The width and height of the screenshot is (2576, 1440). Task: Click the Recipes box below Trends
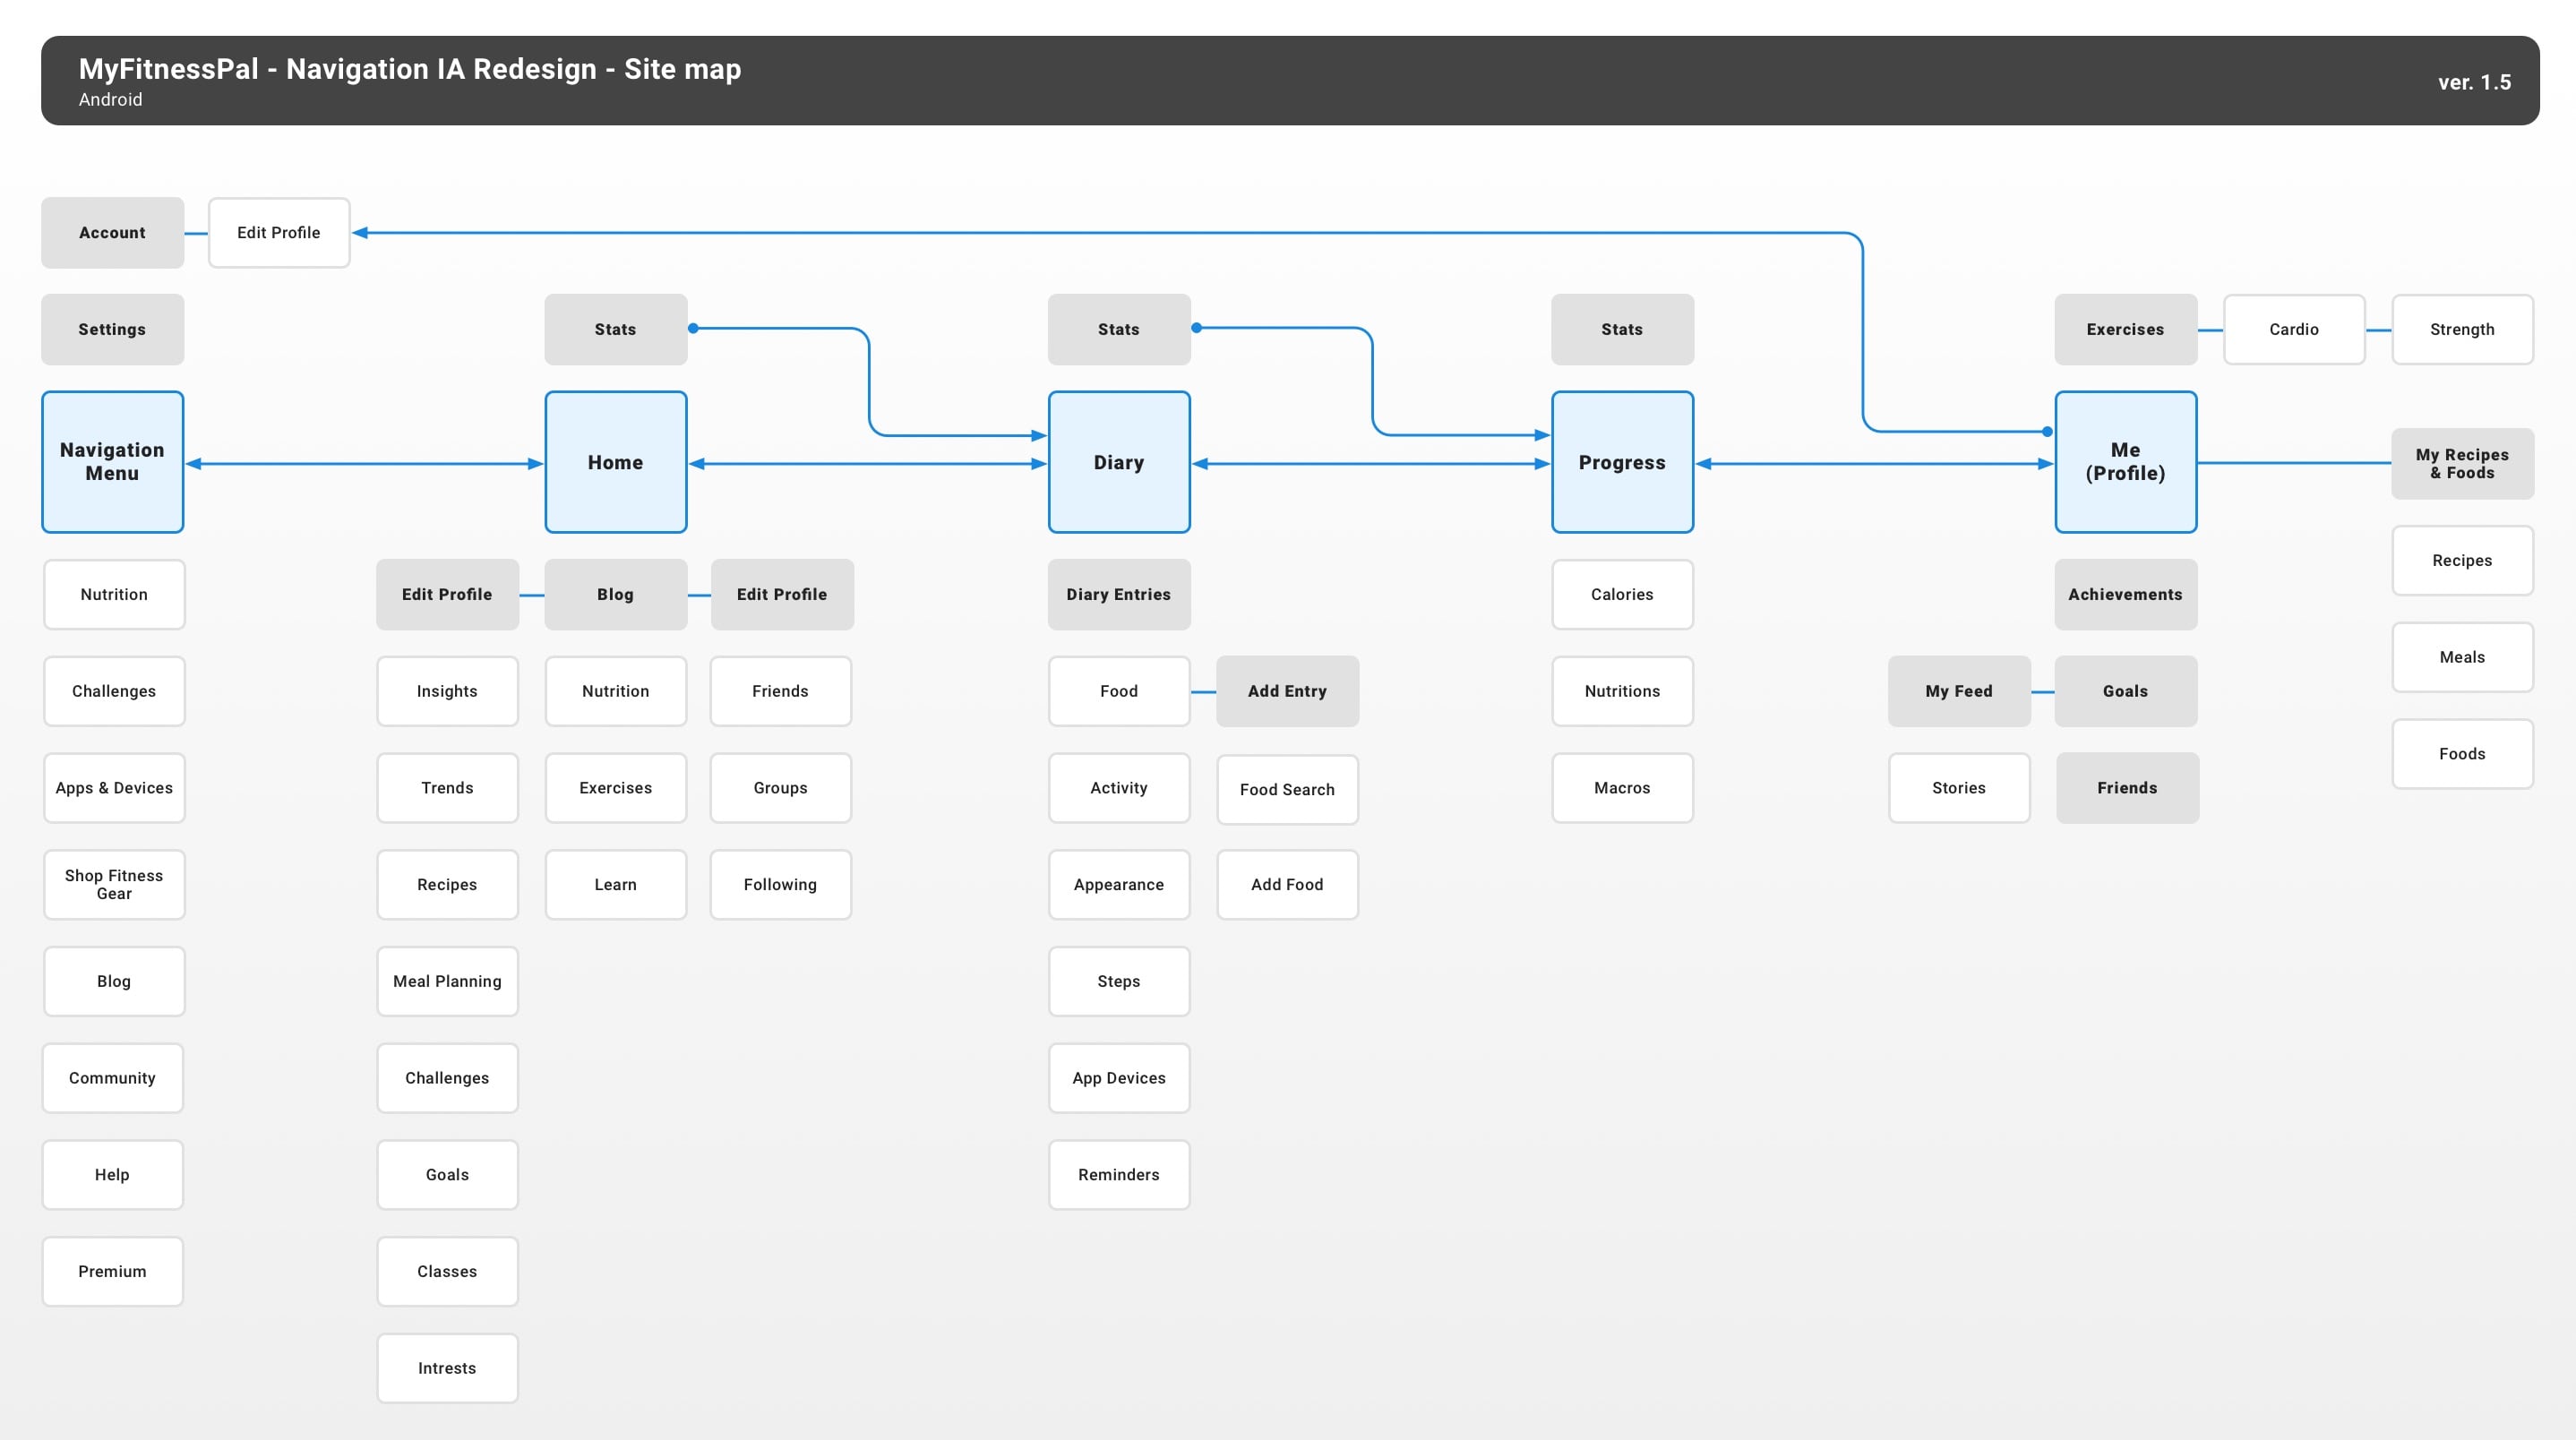(x=447, y=885)
